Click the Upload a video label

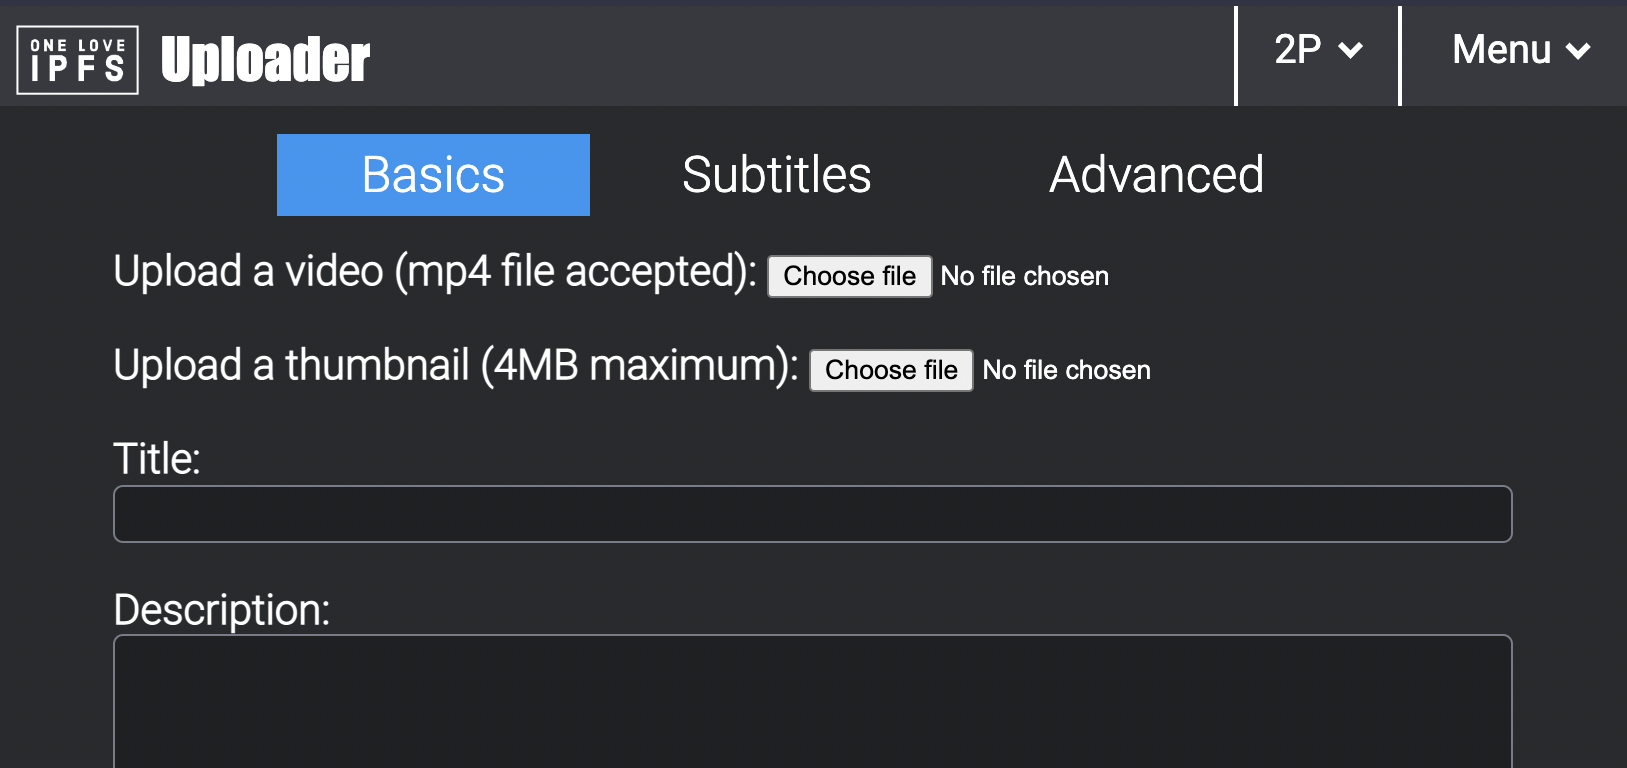tap(435, 272)
